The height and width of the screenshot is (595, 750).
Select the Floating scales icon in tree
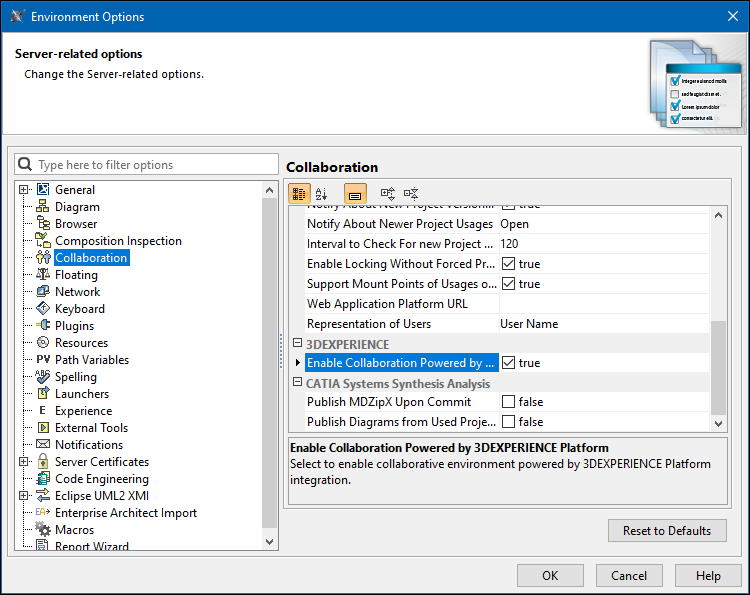pyautogui.click(x=43, y=275)
